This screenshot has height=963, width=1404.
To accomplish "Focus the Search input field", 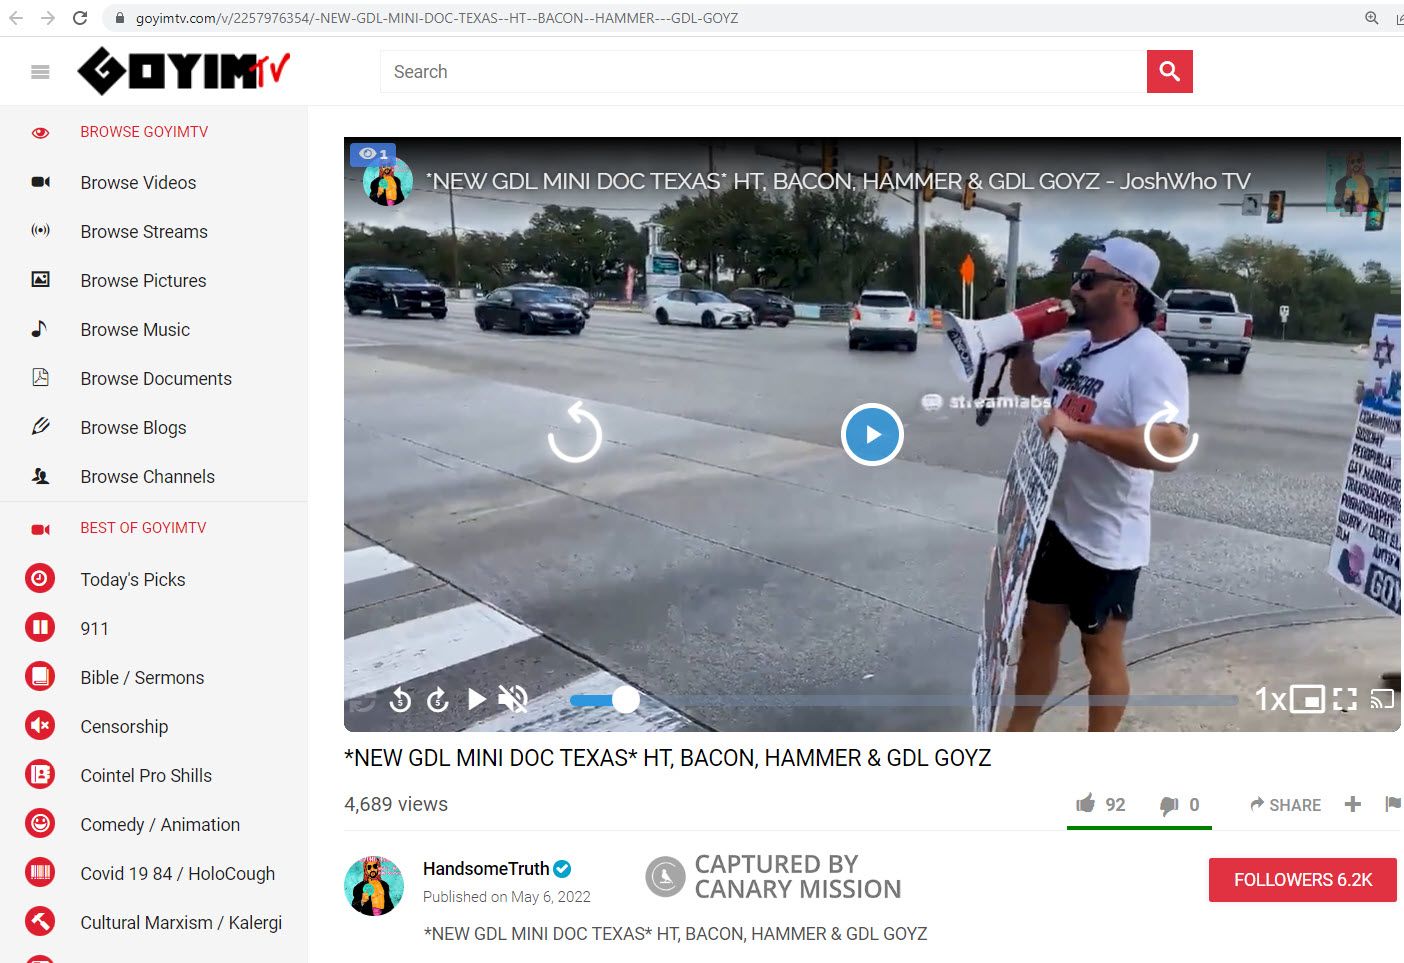I will [x=762, y=72].
